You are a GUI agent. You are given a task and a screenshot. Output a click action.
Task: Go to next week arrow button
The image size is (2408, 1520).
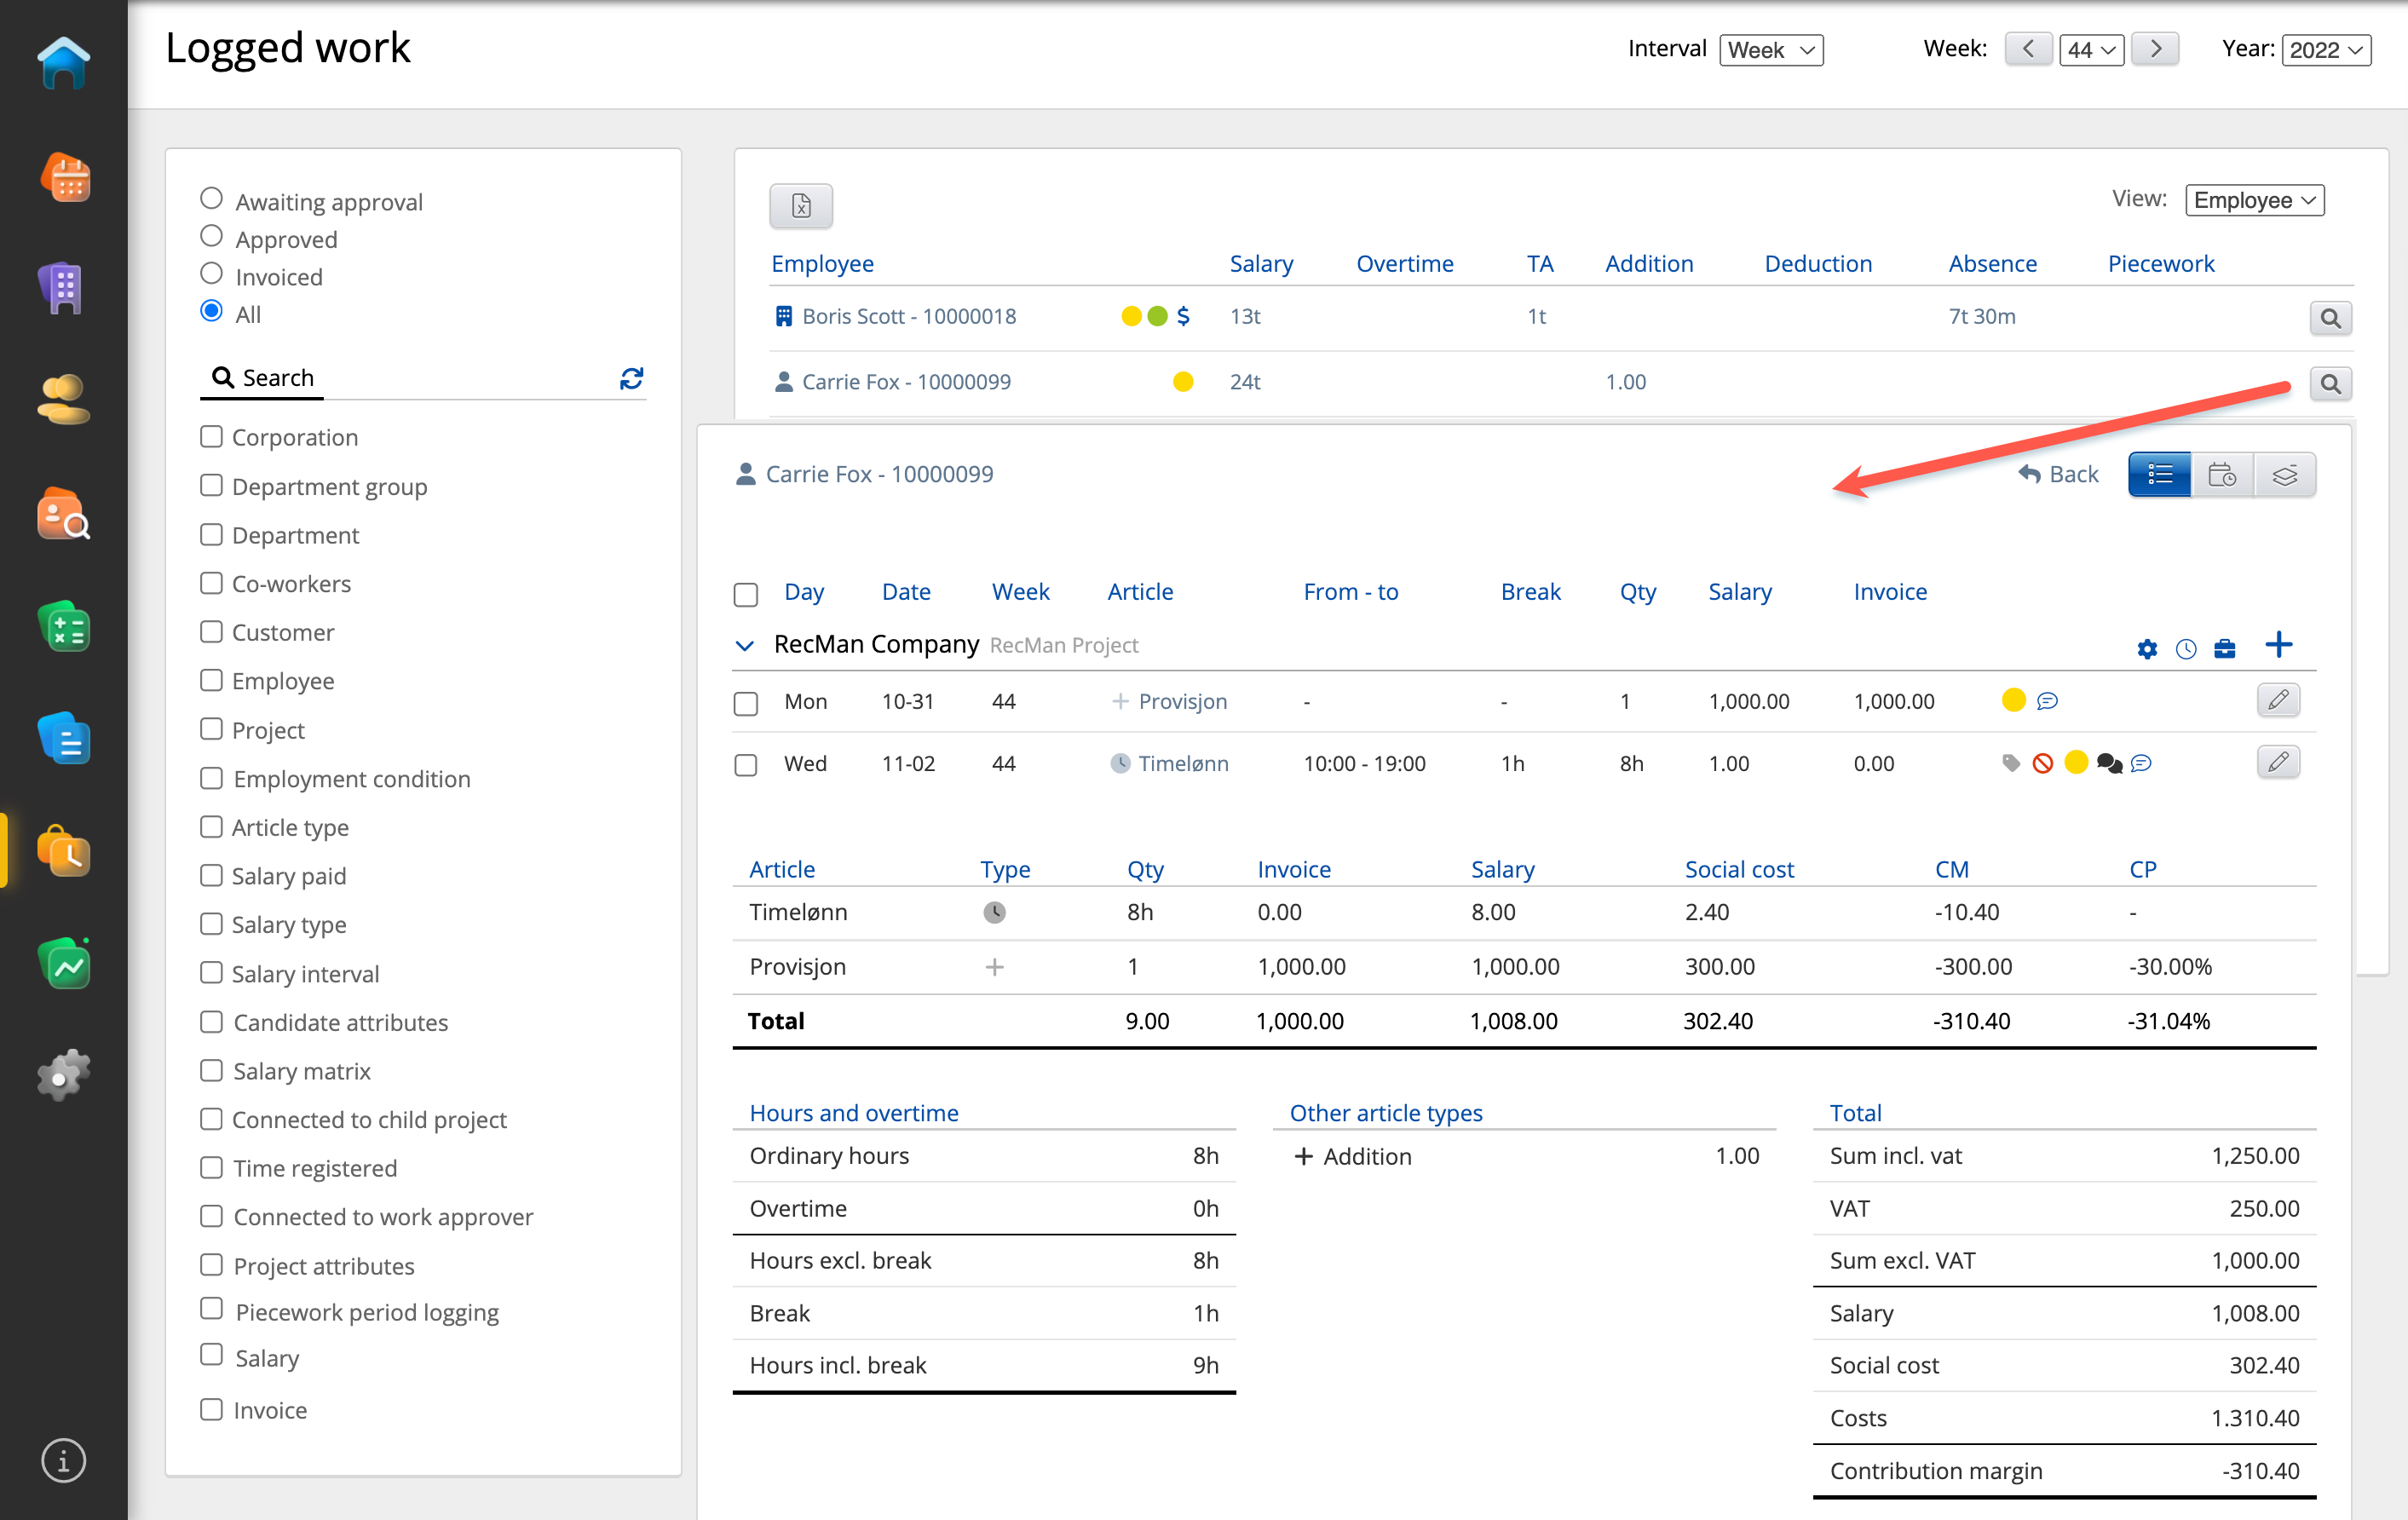click(x=2154, y=49)
